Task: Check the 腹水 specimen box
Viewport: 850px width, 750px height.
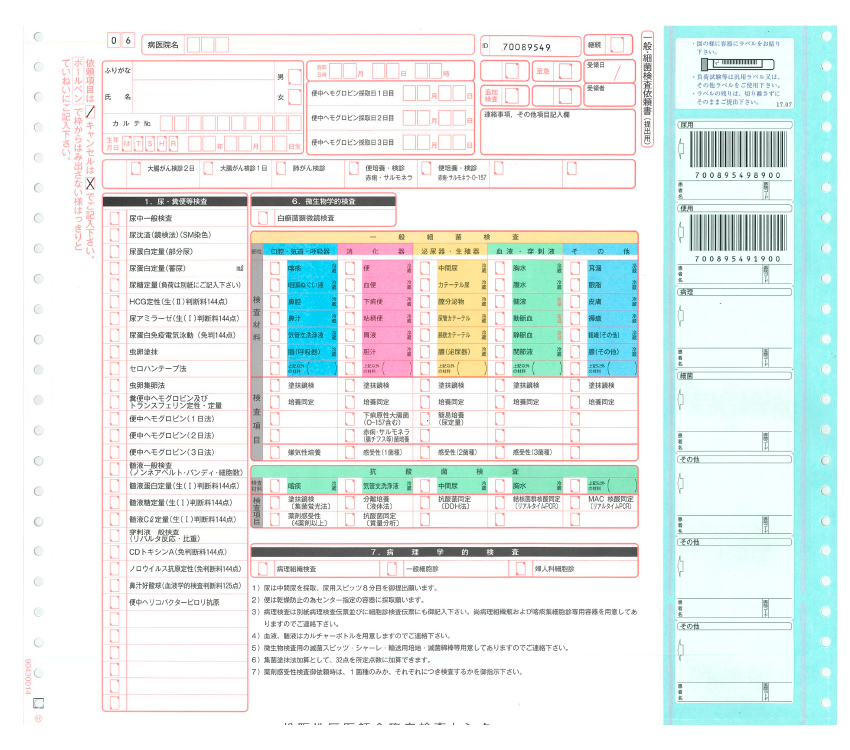Action: coord(500,285)
